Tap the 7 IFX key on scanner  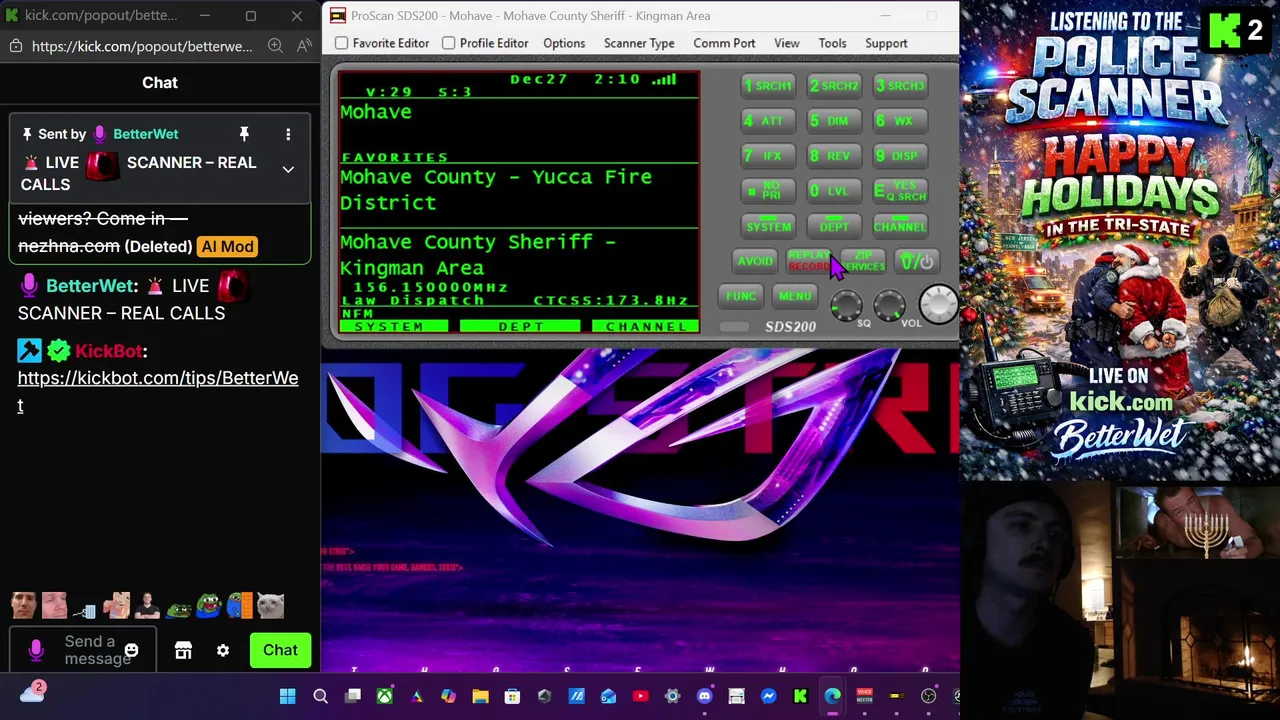pos(768,156)
